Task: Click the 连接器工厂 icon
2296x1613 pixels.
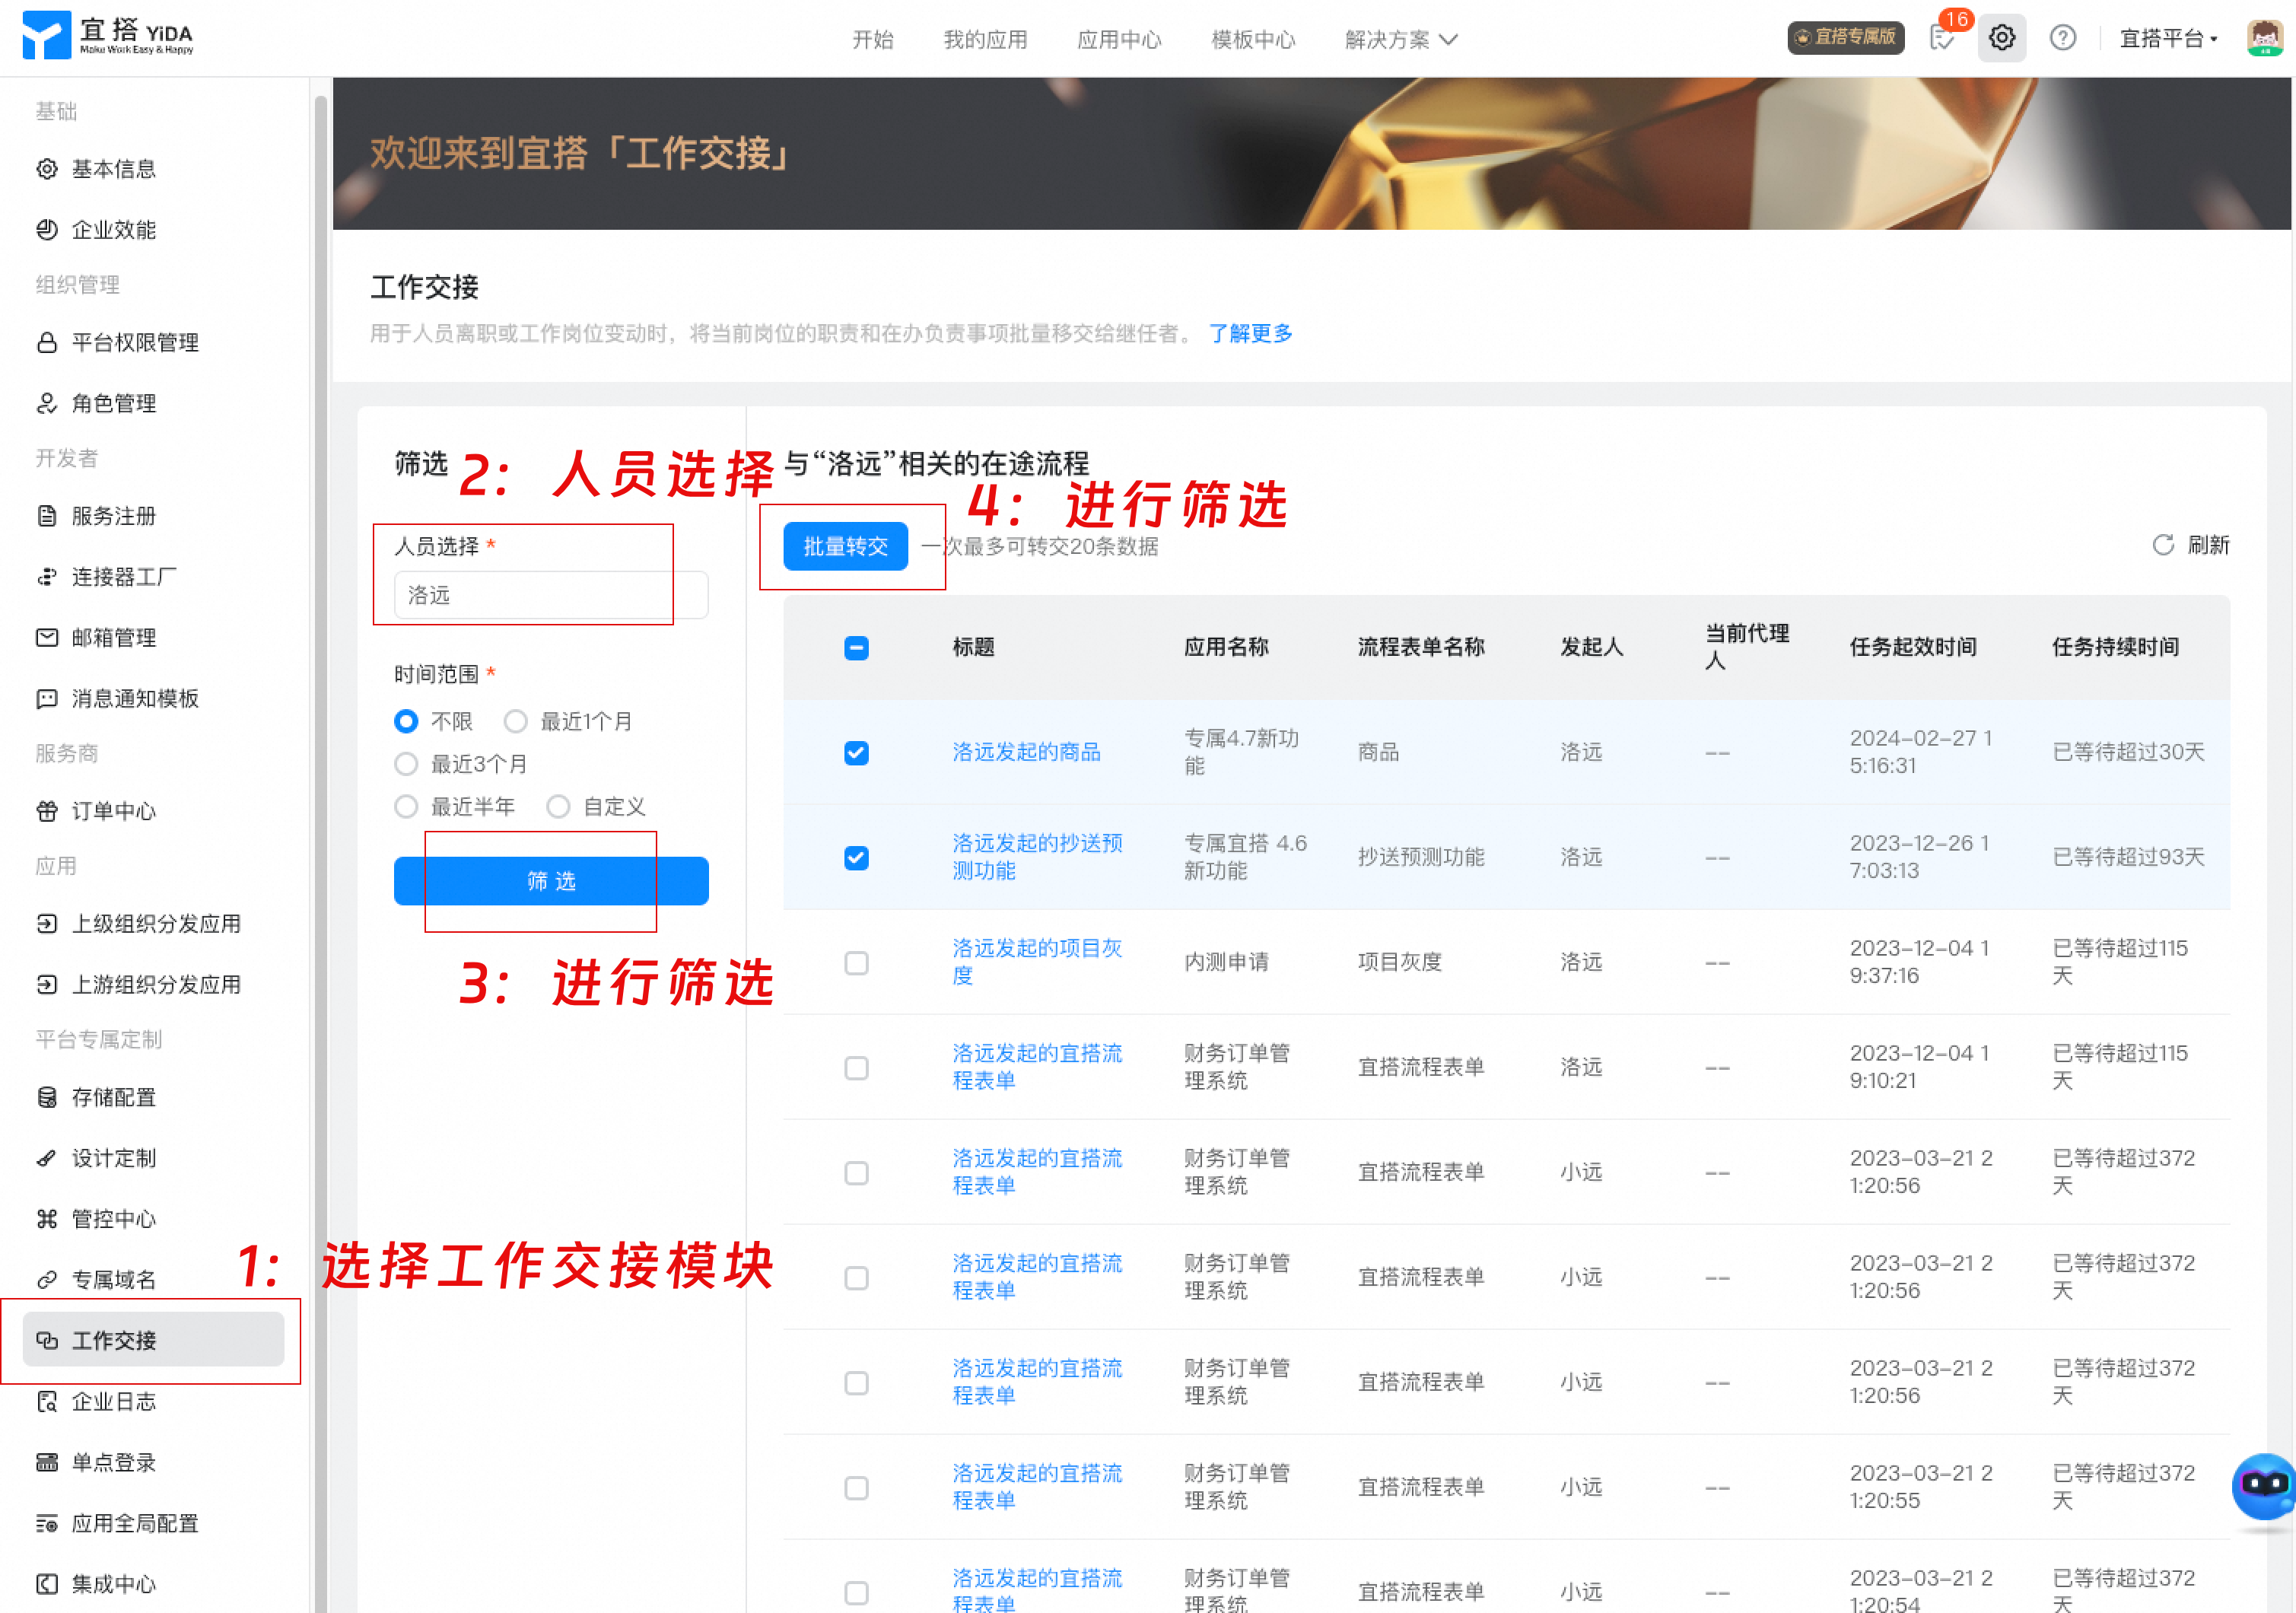Action: point(47,577)
